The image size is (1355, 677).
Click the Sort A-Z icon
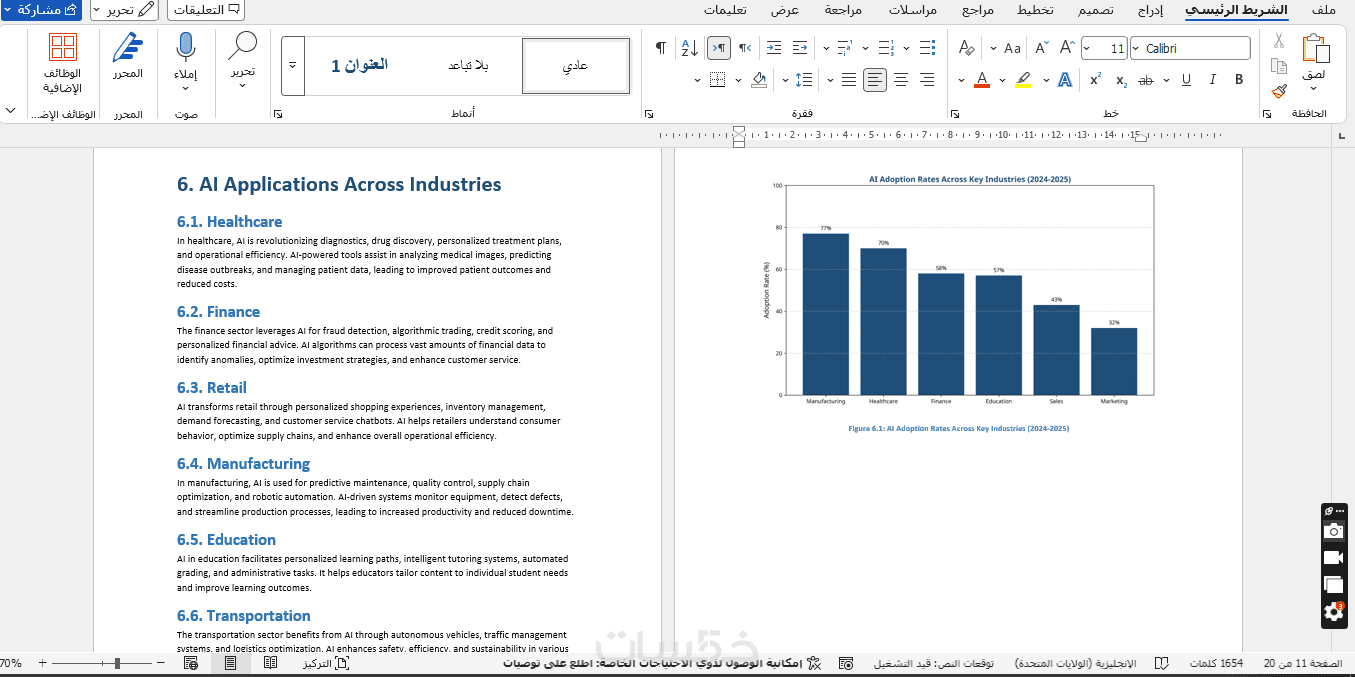tap(689, 48)
